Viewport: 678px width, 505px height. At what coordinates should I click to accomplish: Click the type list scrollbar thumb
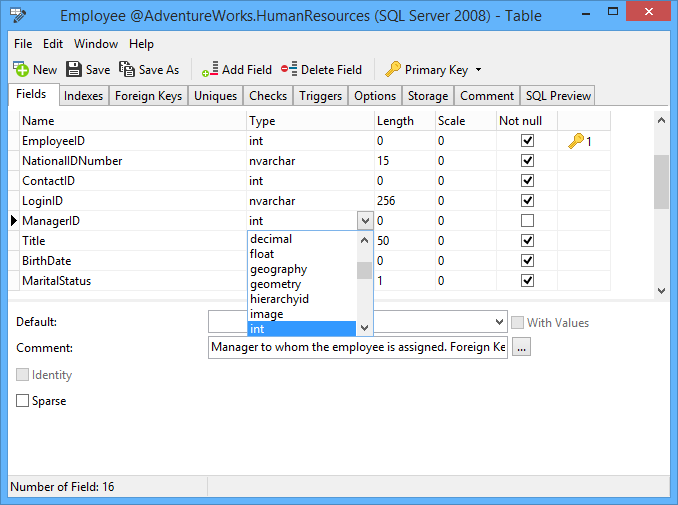click(x=365, y=270)
